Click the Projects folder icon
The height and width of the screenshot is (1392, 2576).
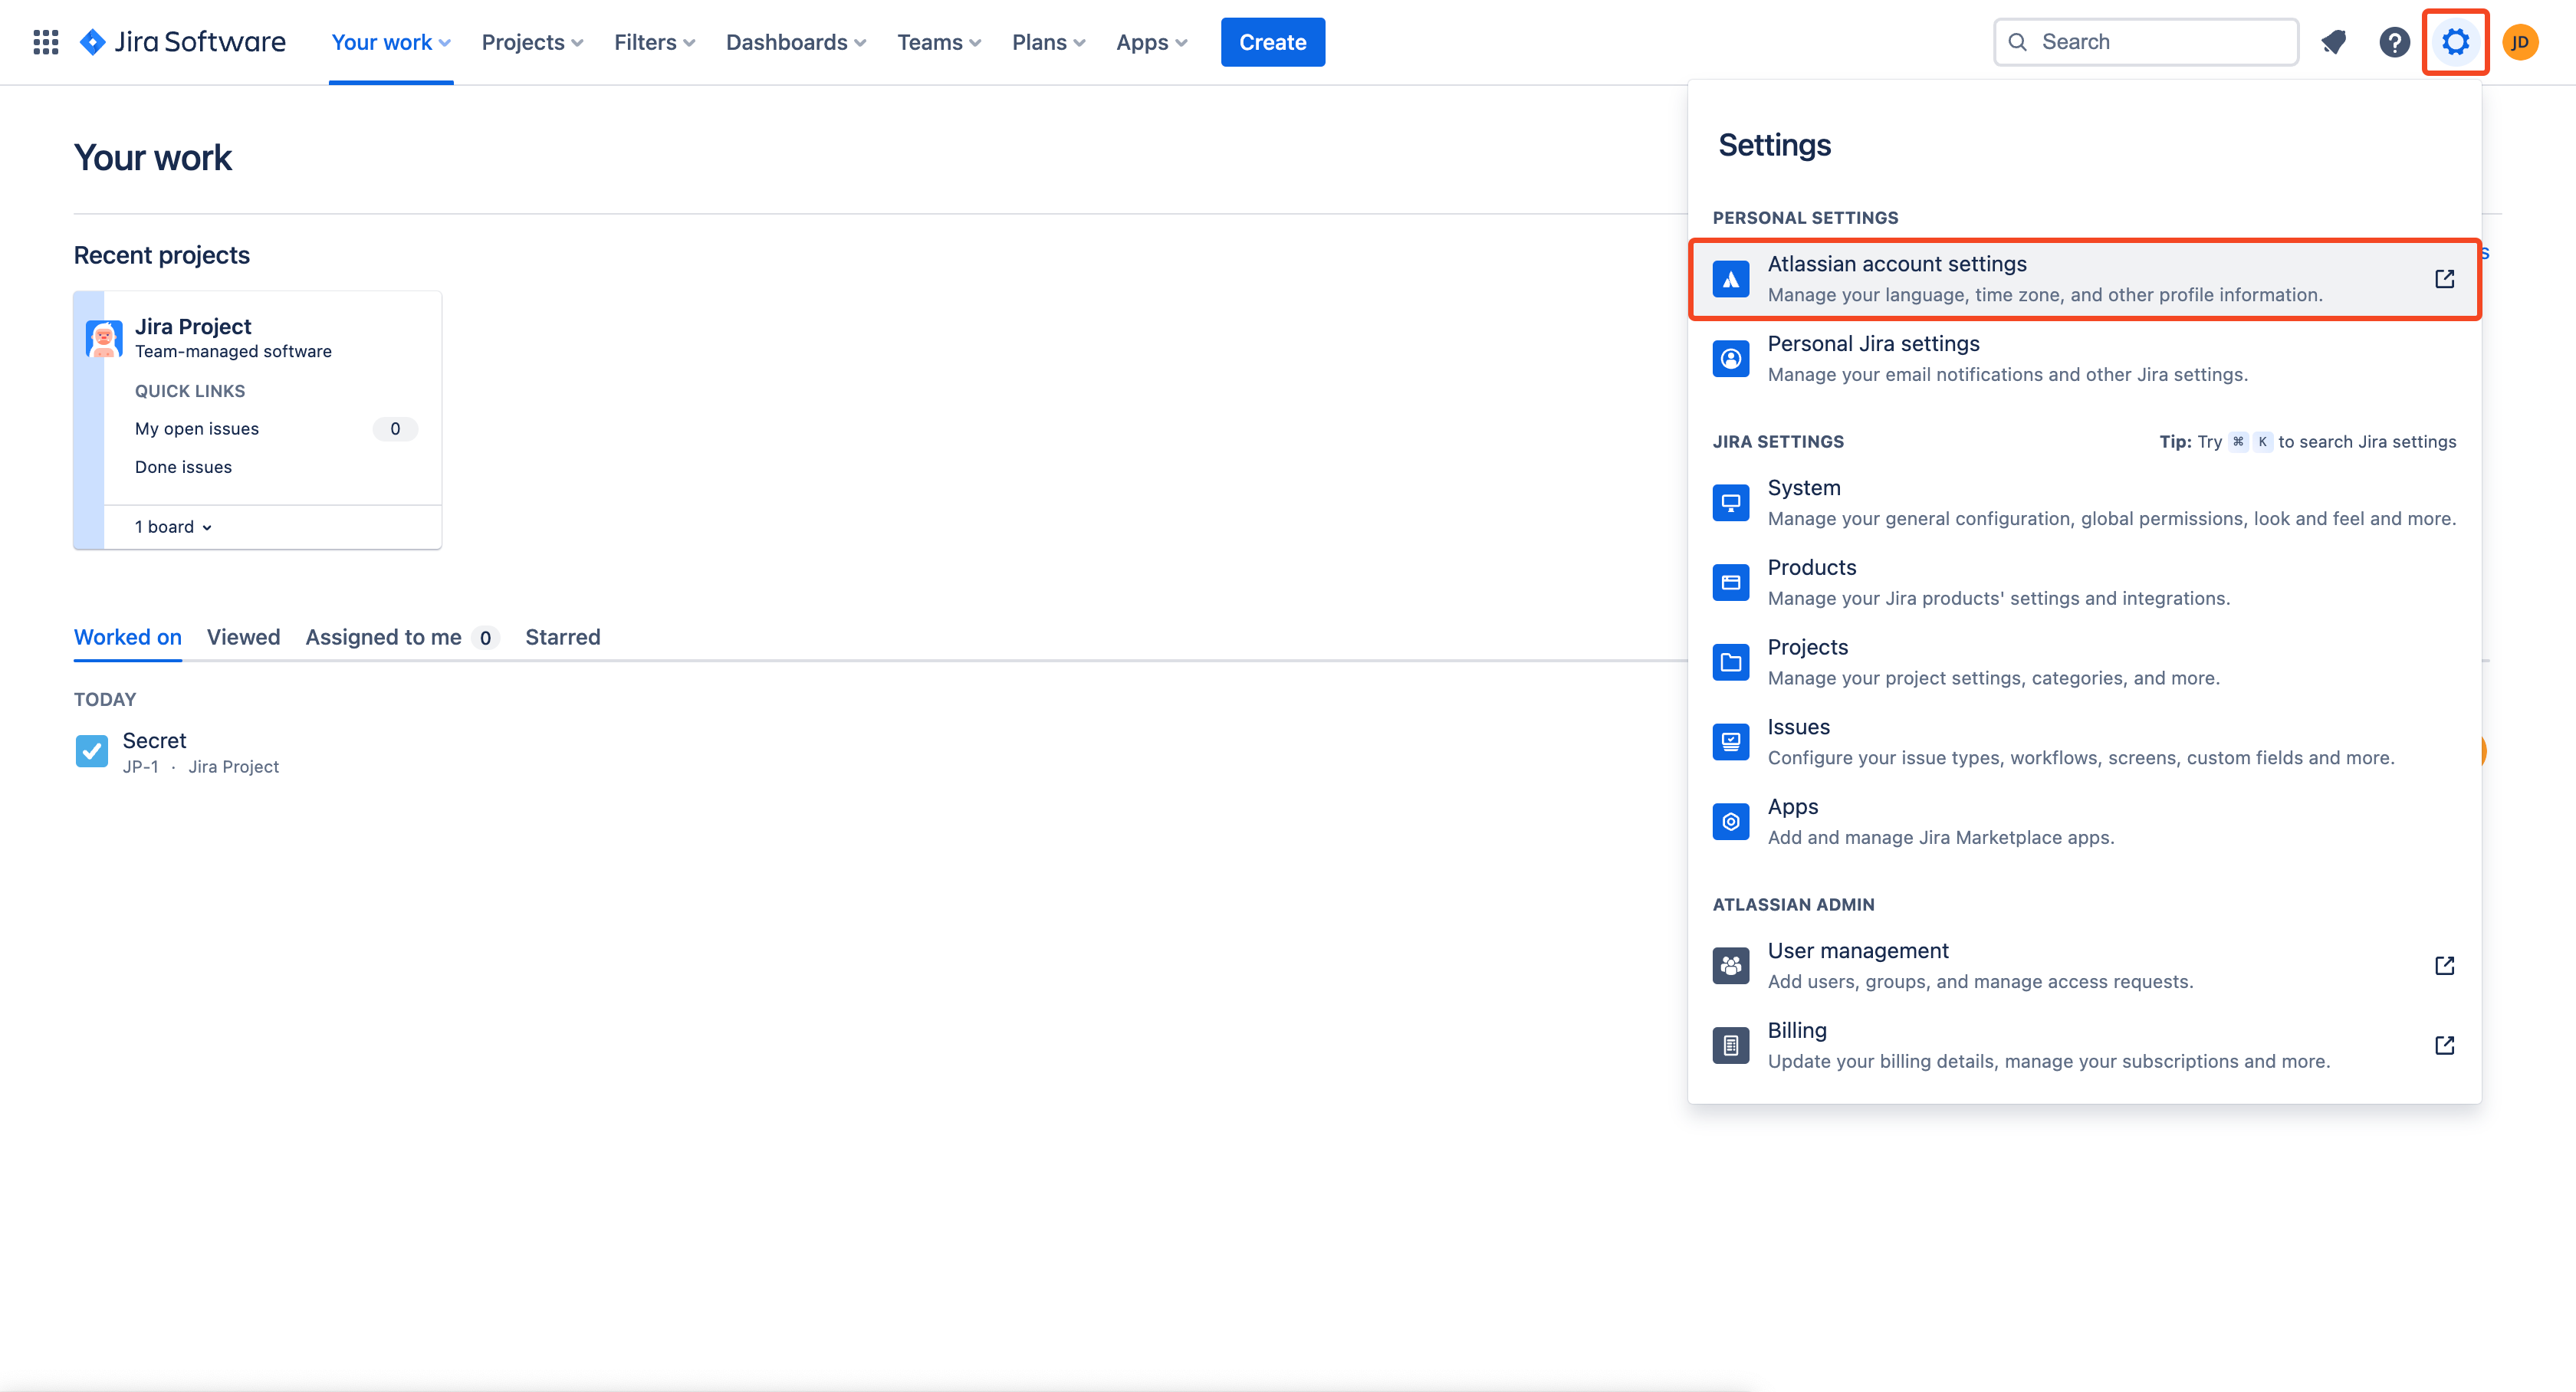pos(1730,662)
